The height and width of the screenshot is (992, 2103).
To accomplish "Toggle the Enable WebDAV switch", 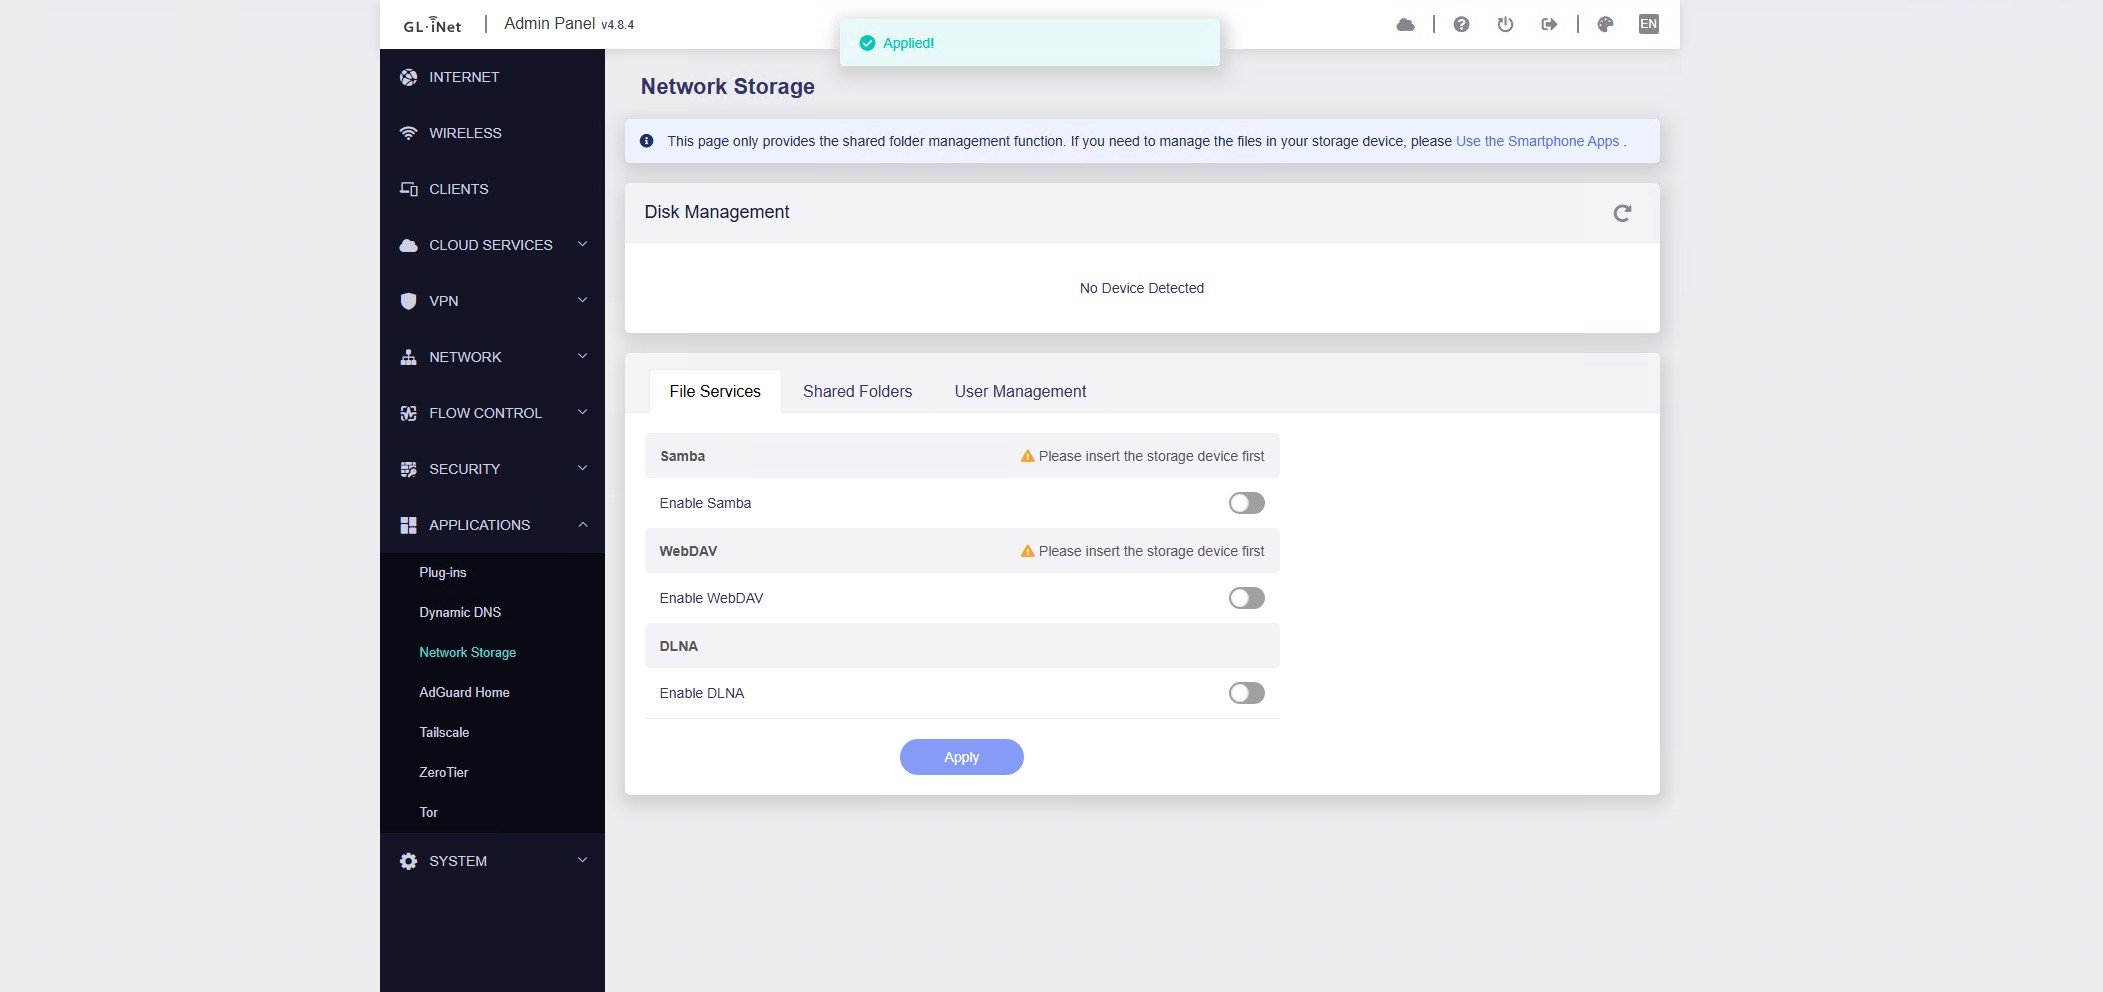I will click(x=1246, y=598).
